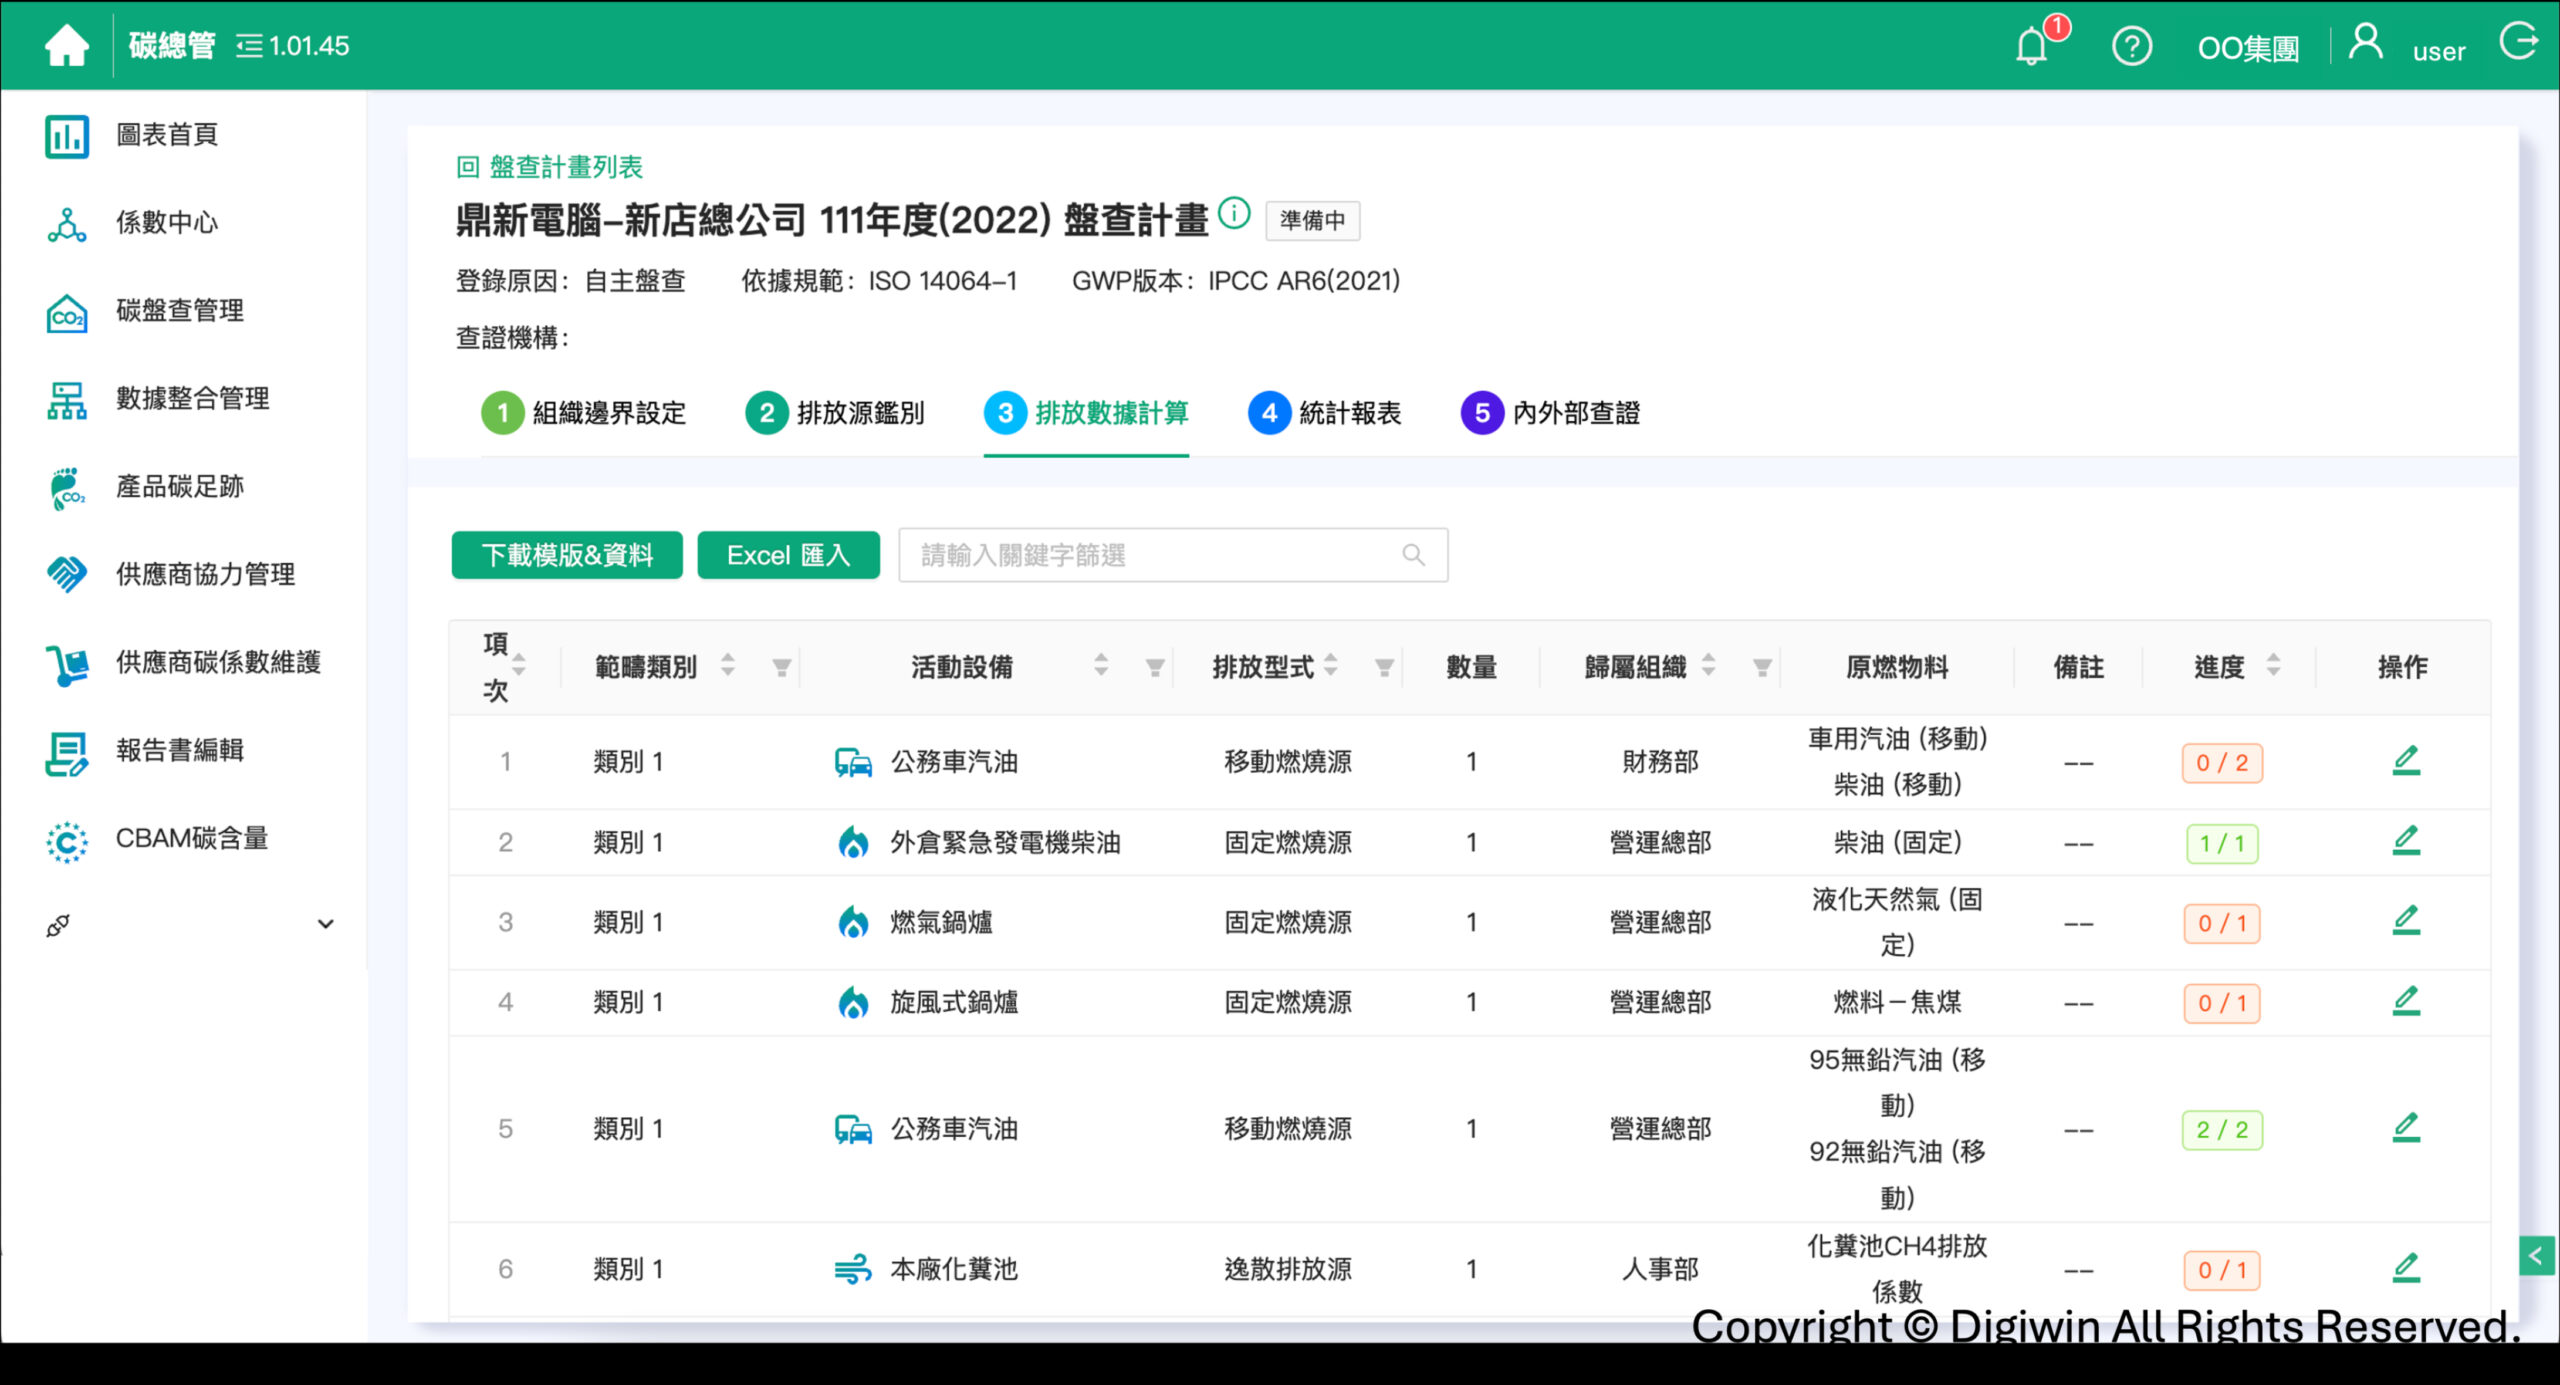Click flame icon for 燃氣鍋爐
The width and height of the screenshot is (2560, 1385).
coord(853,922)
